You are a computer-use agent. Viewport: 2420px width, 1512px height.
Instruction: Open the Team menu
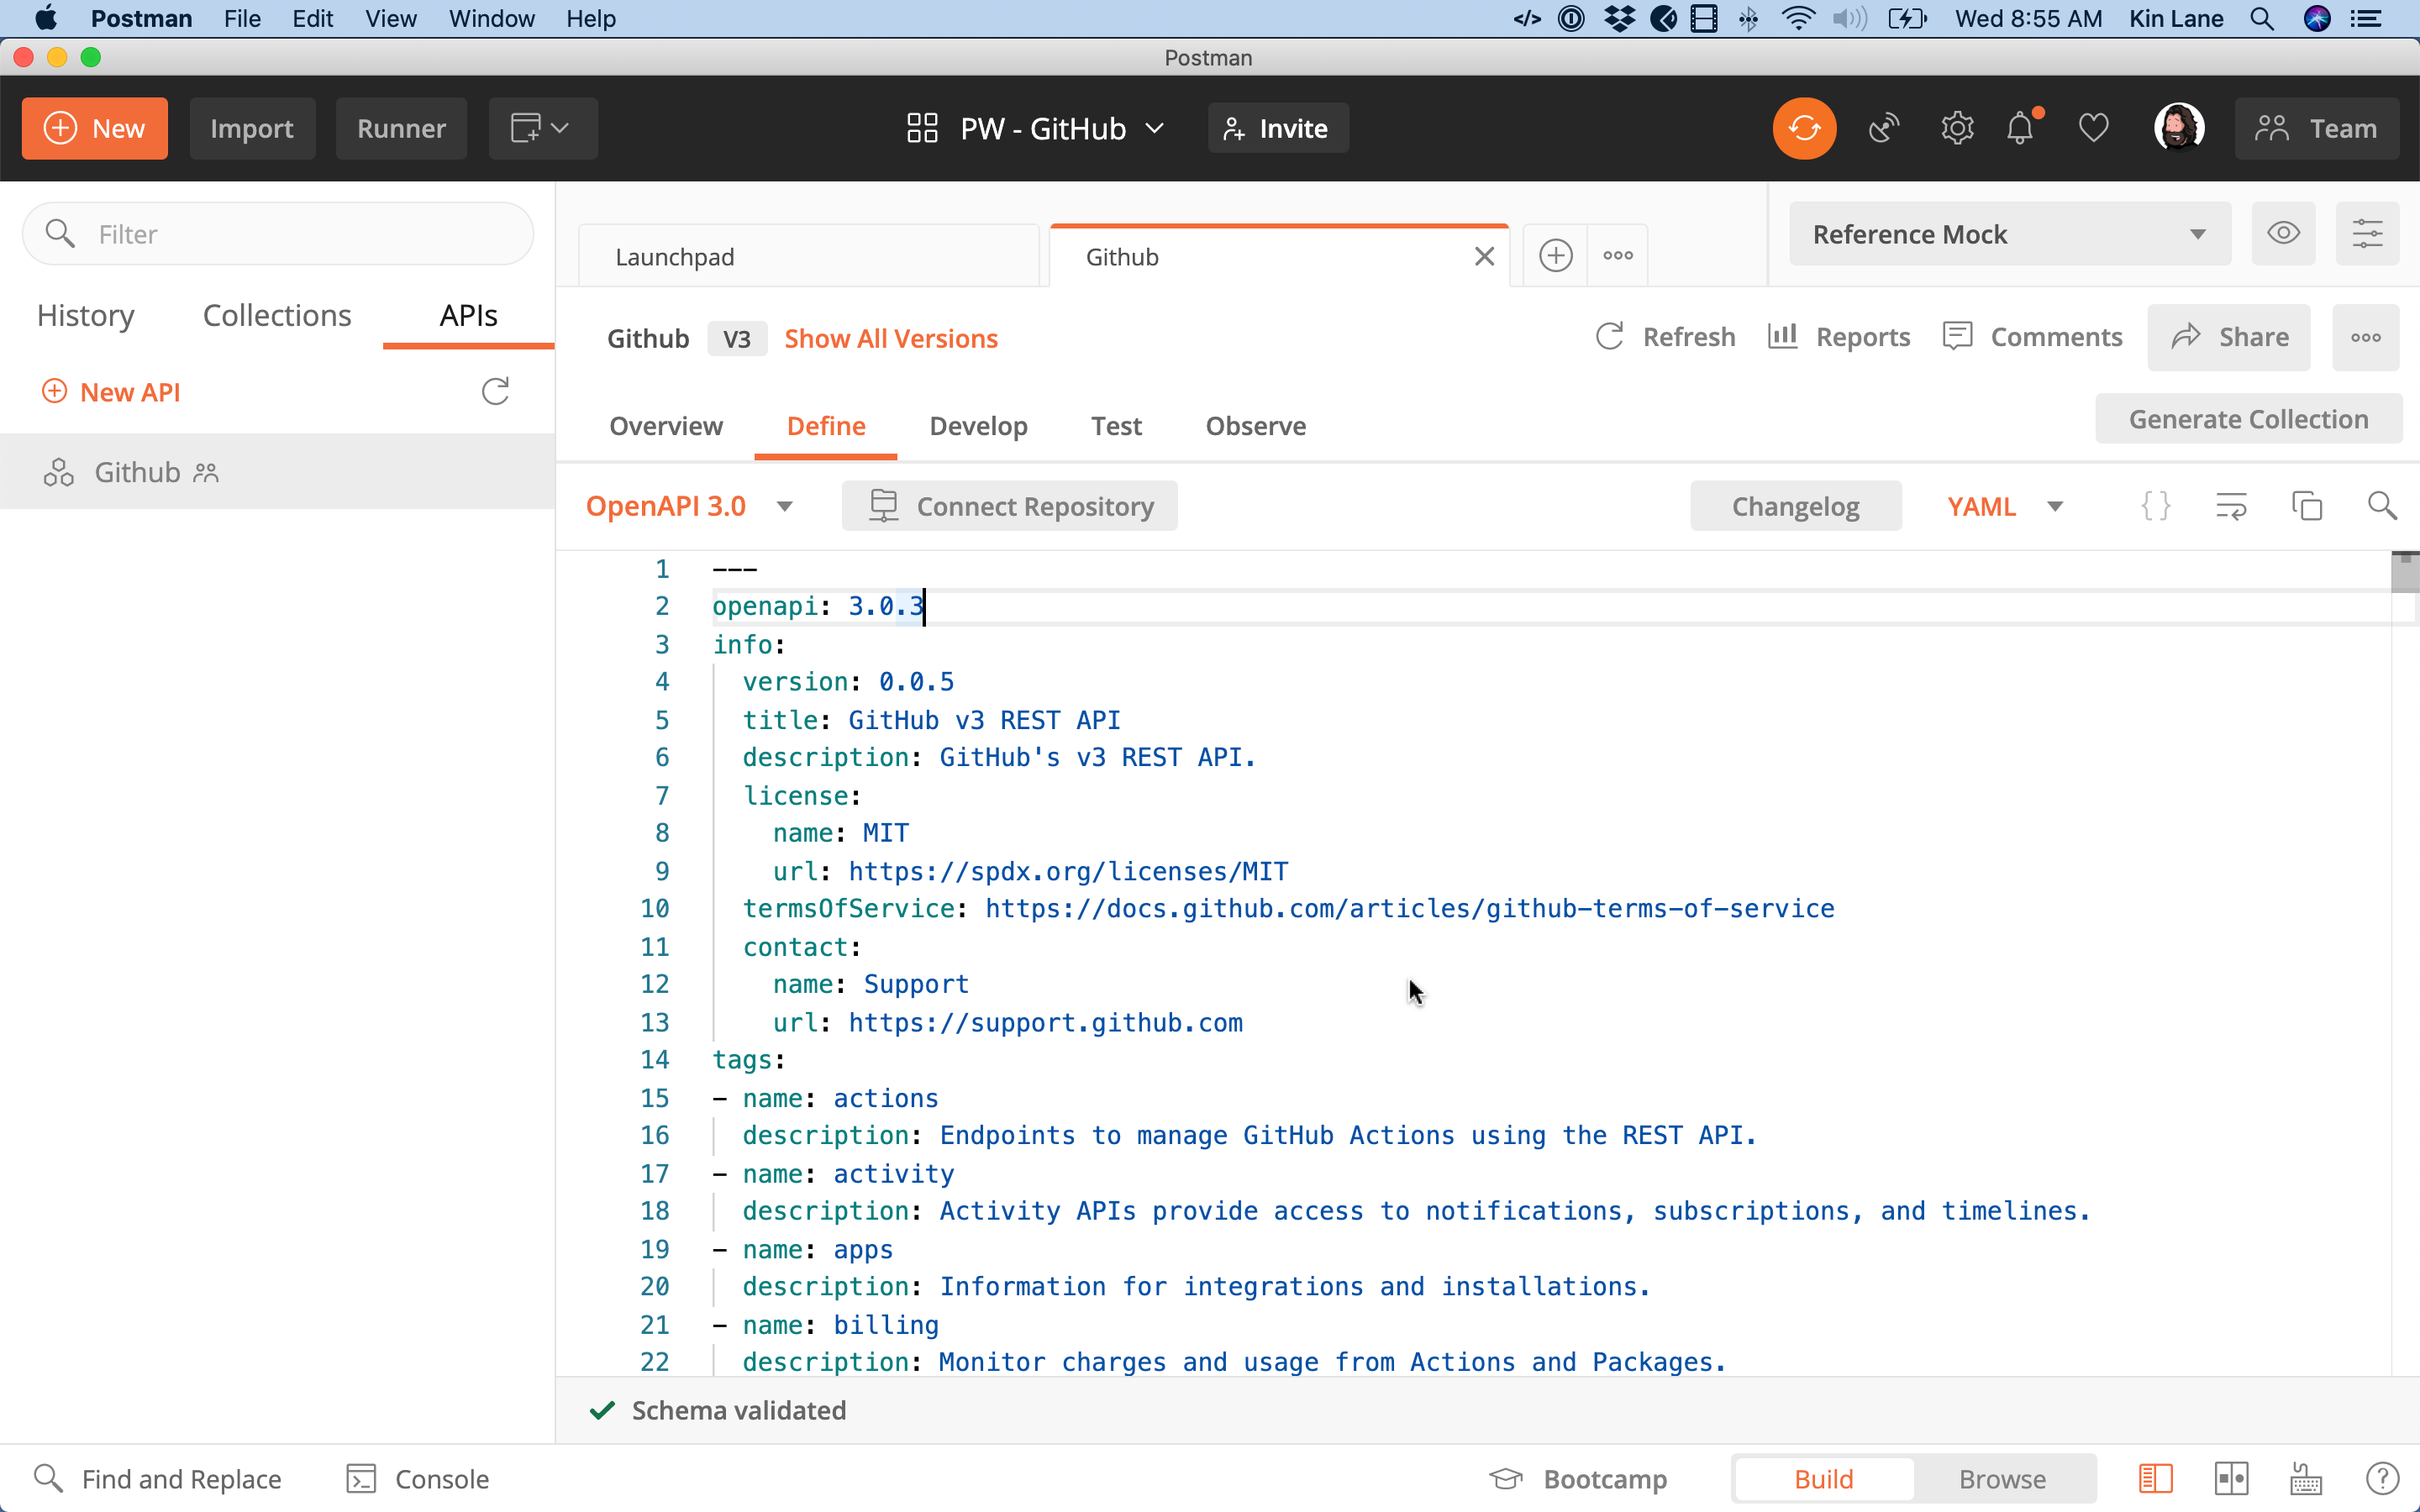click(2316, 128)
